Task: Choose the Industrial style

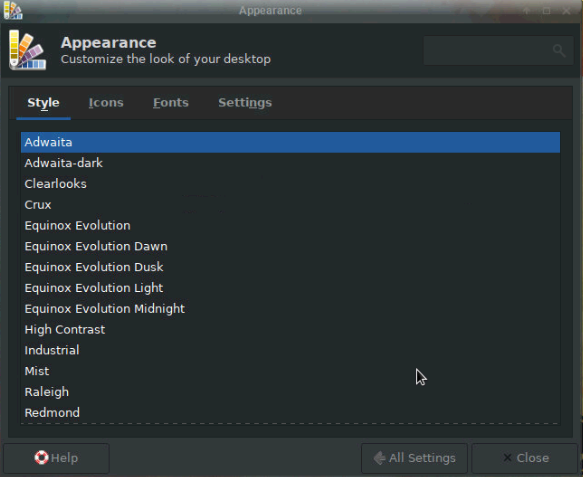Action: pyautogui.click(x=290, y=350)
